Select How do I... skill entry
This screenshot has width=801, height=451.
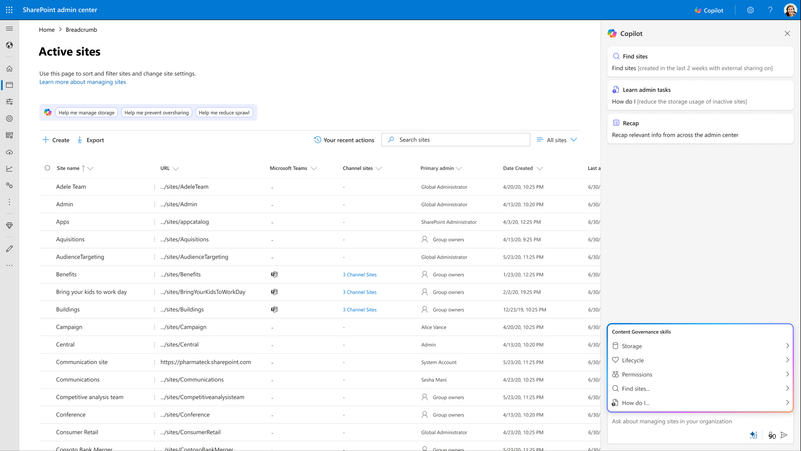tap(700, 403)
